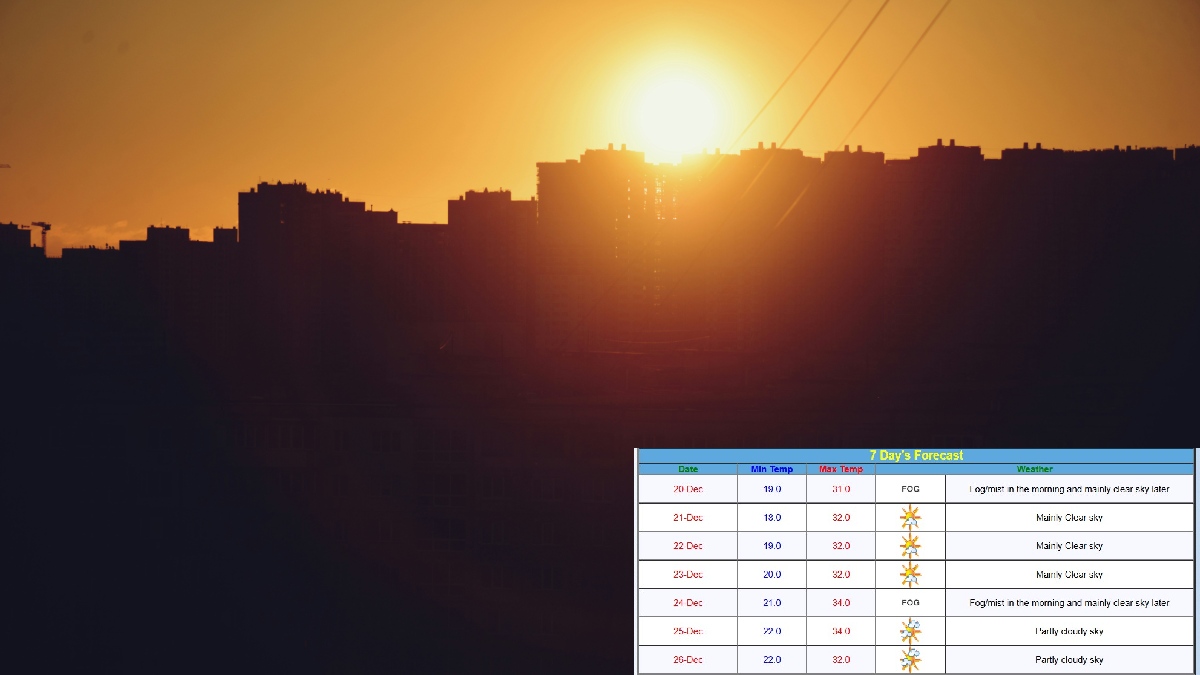Viewport: 1200px width, 675px height.
Task: Click the FOG indicator for 20-Dec
Action: coord(909,489)
